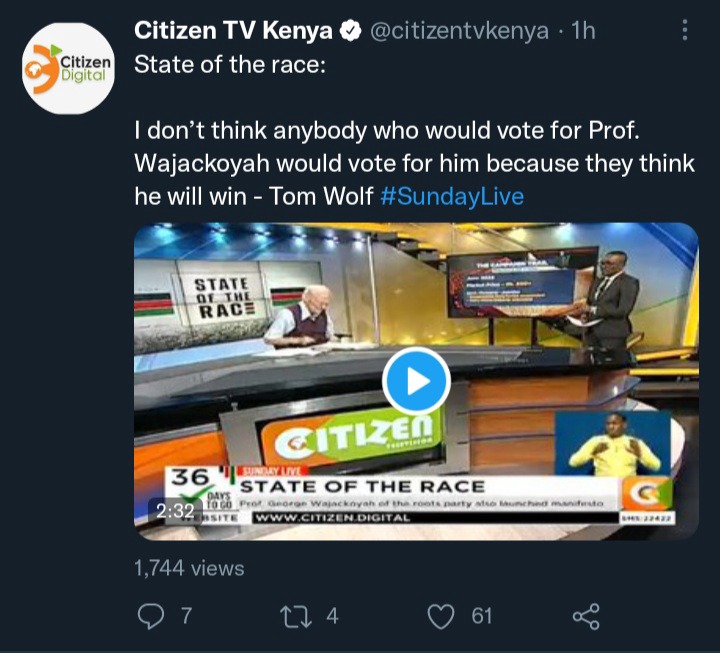Open the @citizentvkenya handle

[x=459, y=31]
